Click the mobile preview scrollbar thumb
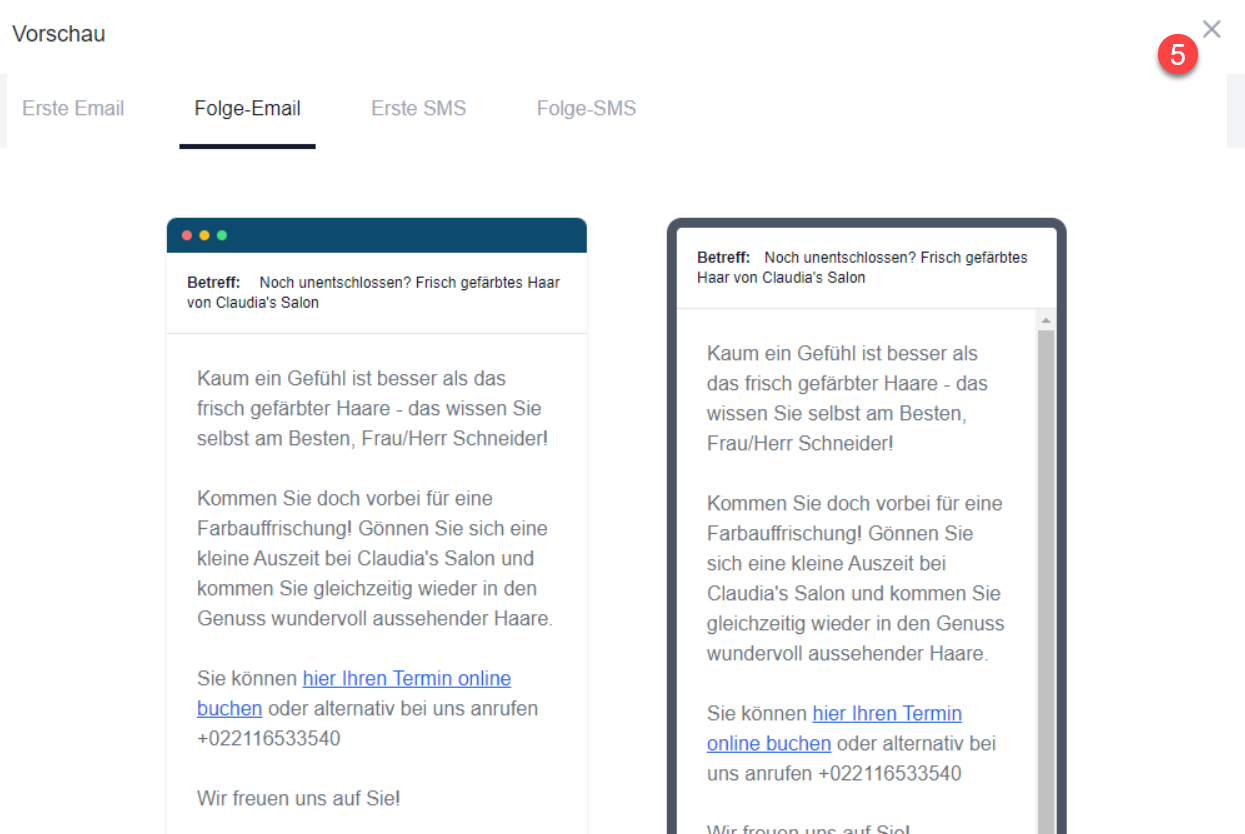This screenshot has width=1245, height=834. click(1046, 580)
